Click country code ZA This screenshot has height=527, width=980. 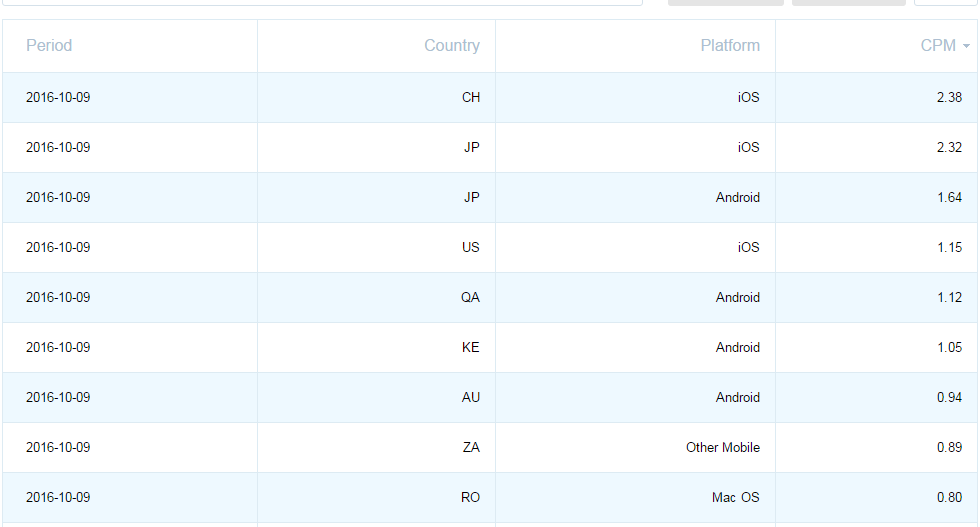471,448
